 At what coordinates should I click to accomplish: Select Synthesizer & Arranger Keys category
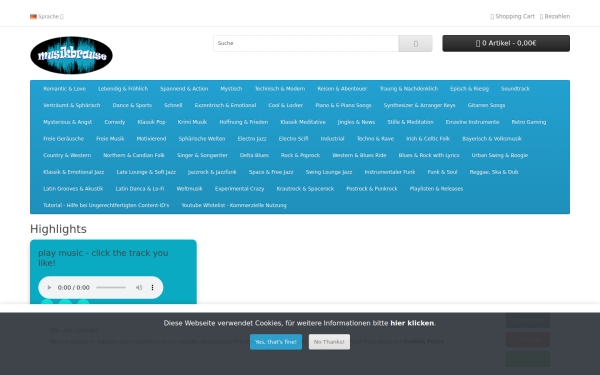[419, 105]
